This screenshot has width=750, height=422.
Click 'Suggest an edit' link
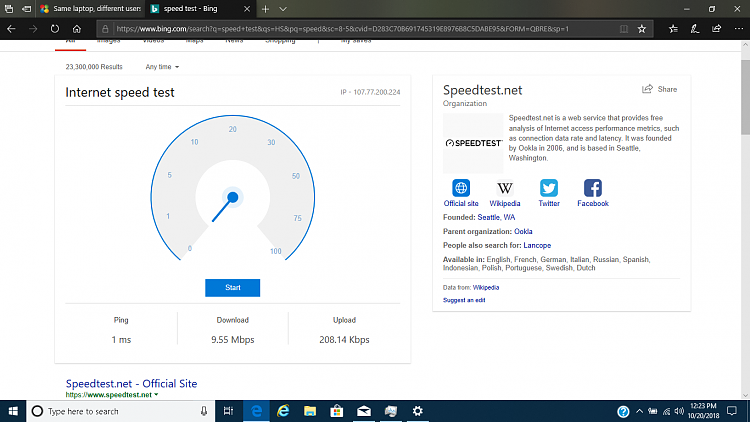pyautogui.click(x=464, y=300)
